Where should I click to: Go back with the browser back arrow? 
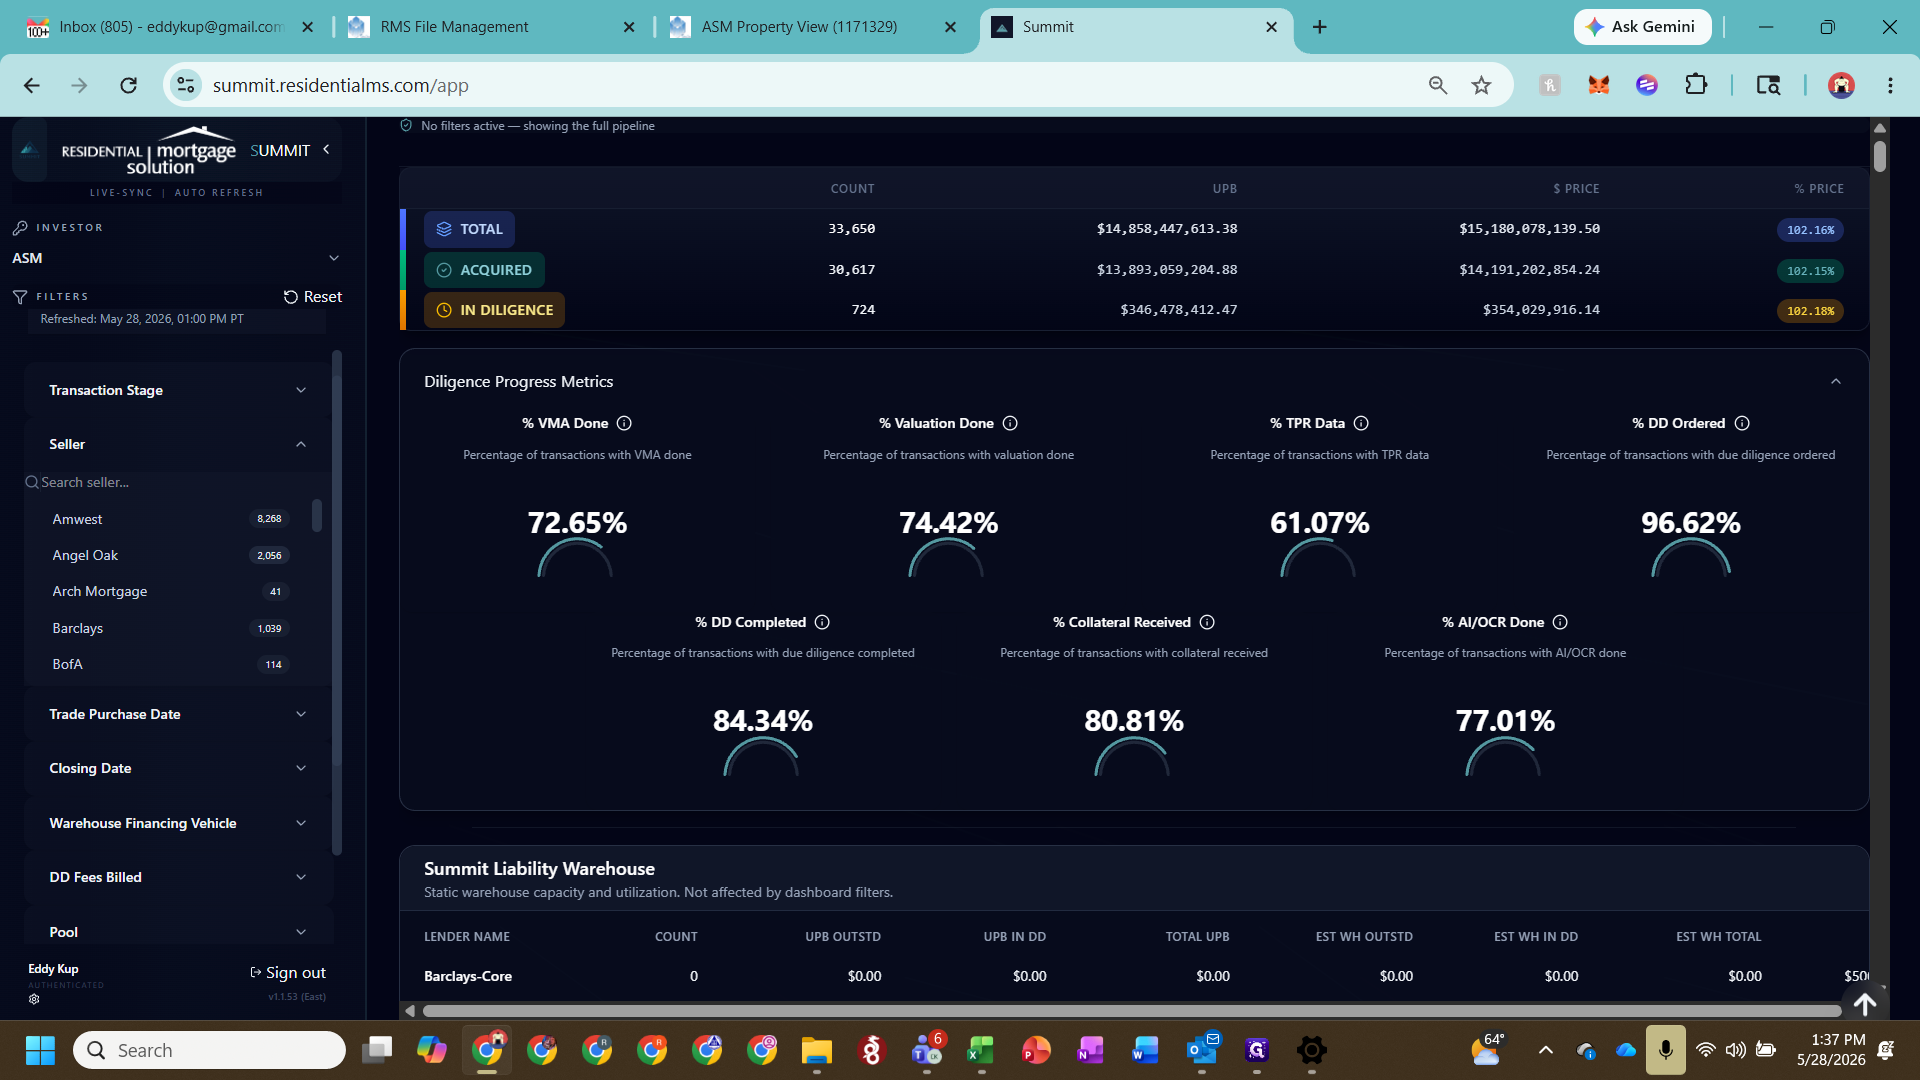point(32,86)
